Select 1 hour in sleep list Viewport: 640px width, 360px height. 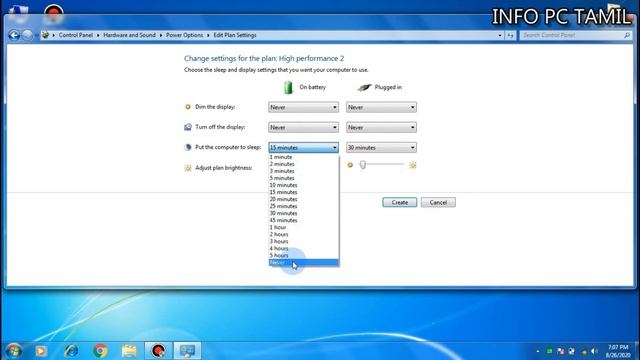303,227
